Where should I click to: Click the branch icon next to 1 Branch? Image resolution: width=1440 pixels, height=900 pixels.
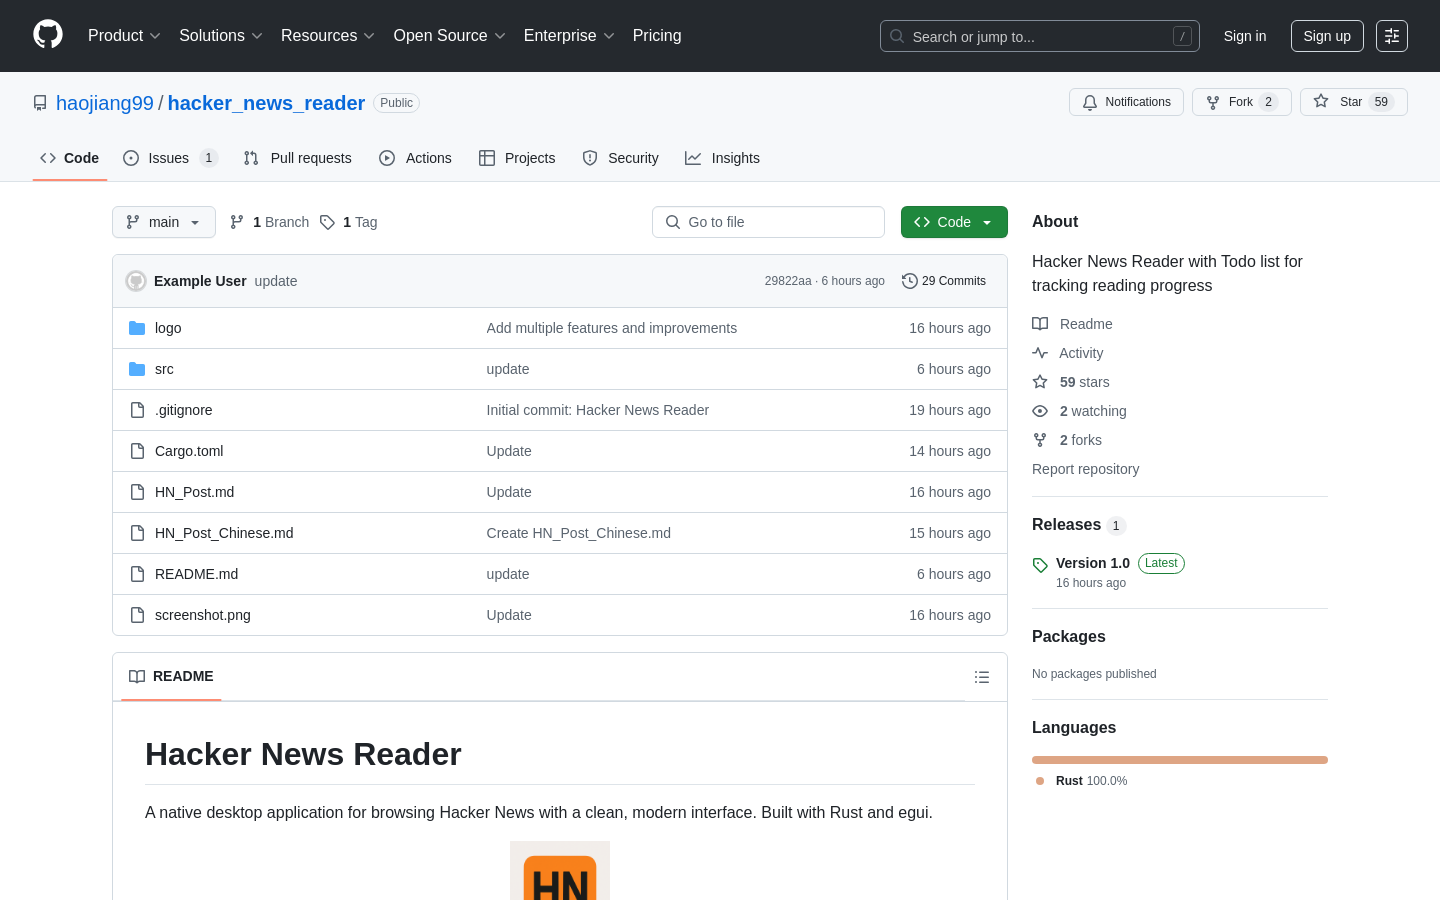pos(237,222)
